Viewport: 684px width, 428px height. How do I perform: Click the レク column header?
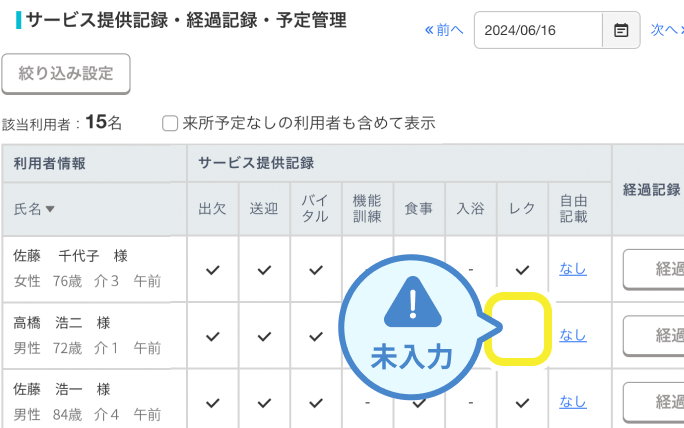click(x=522, y=209)
